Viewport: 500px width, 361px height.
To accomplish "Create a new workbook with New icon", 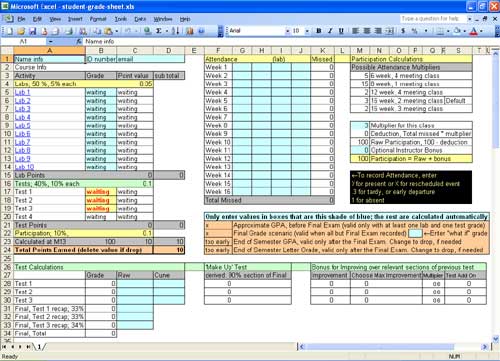I will point(9,31).
